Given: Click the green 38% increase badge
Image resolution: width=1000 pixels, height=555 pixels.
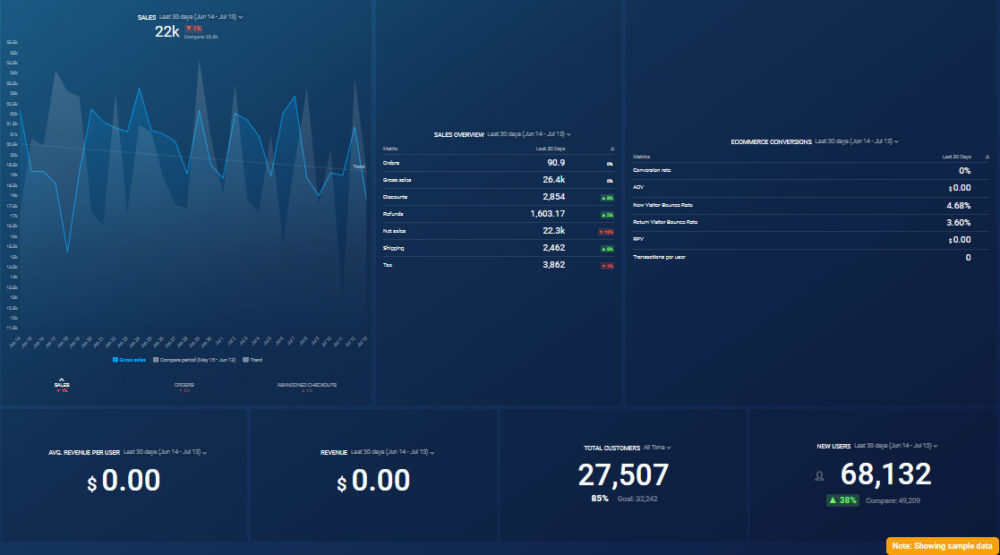Looking at the screenshot, I should pos(843,500).
